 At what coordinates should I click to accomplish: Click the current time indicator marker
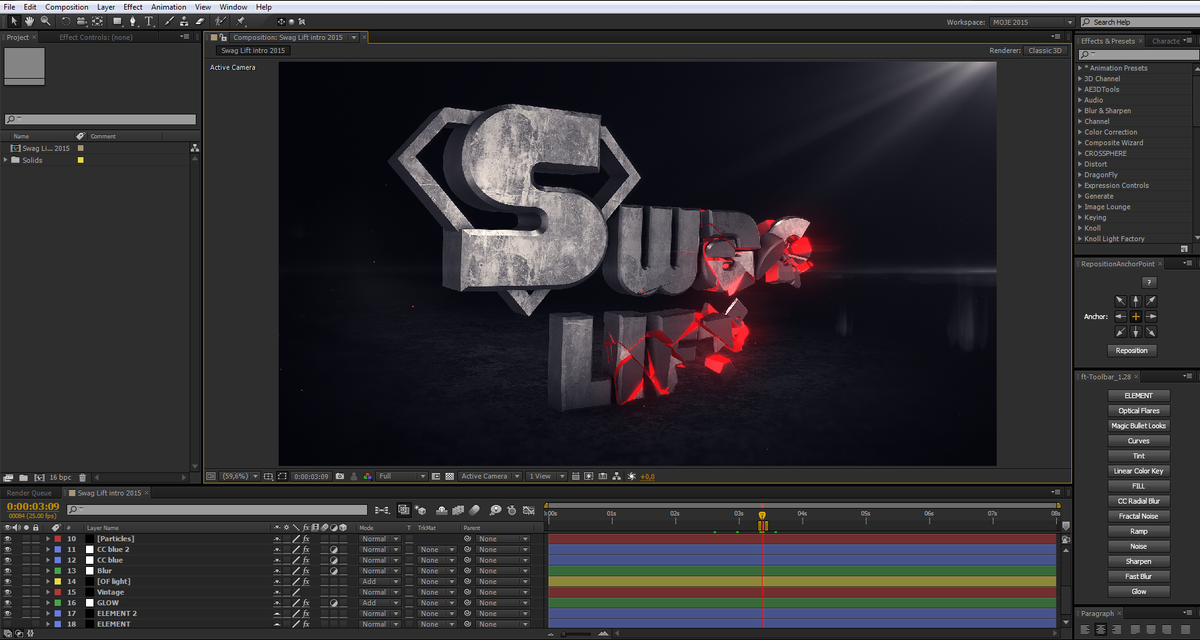click(762, 515)
